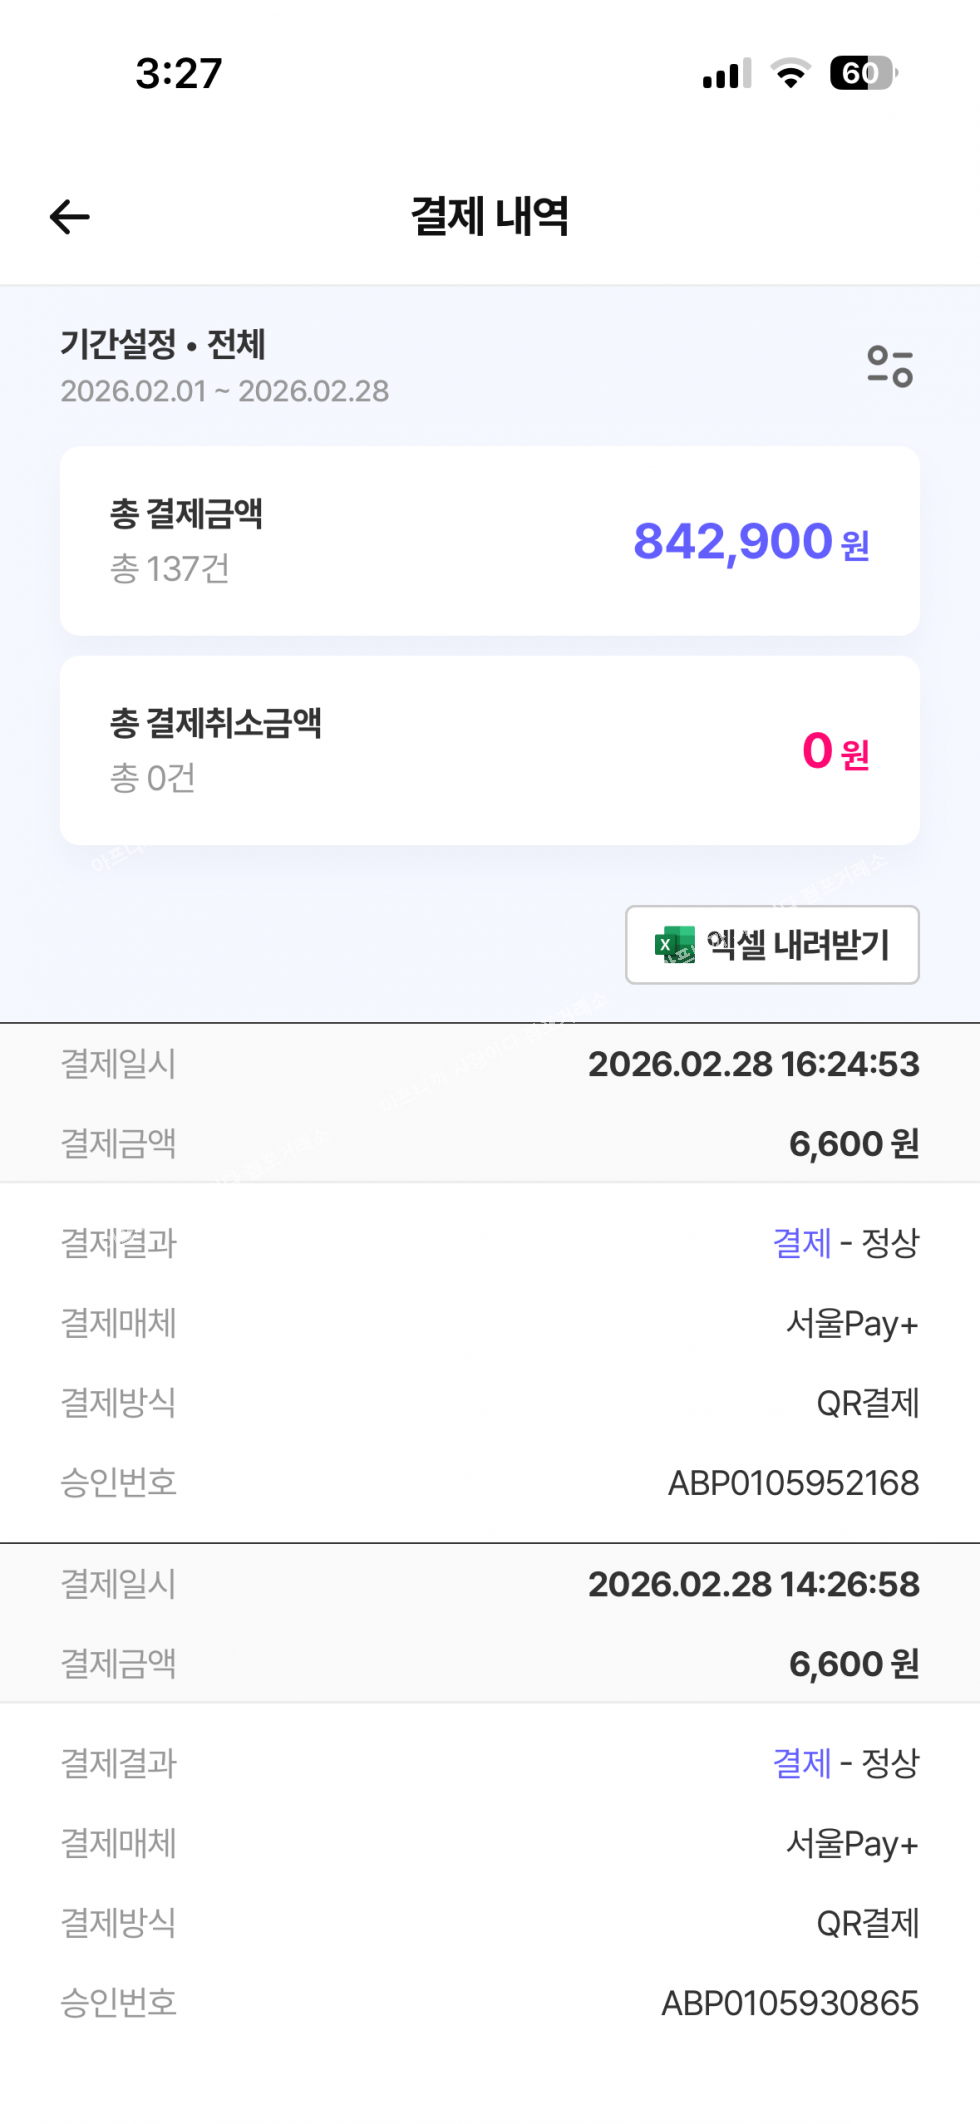This screenshot has height=2124, width=980.
Task: Tap the blue 결제 status link in second record
Action: pyautogui.click(x=802, y=1763)
